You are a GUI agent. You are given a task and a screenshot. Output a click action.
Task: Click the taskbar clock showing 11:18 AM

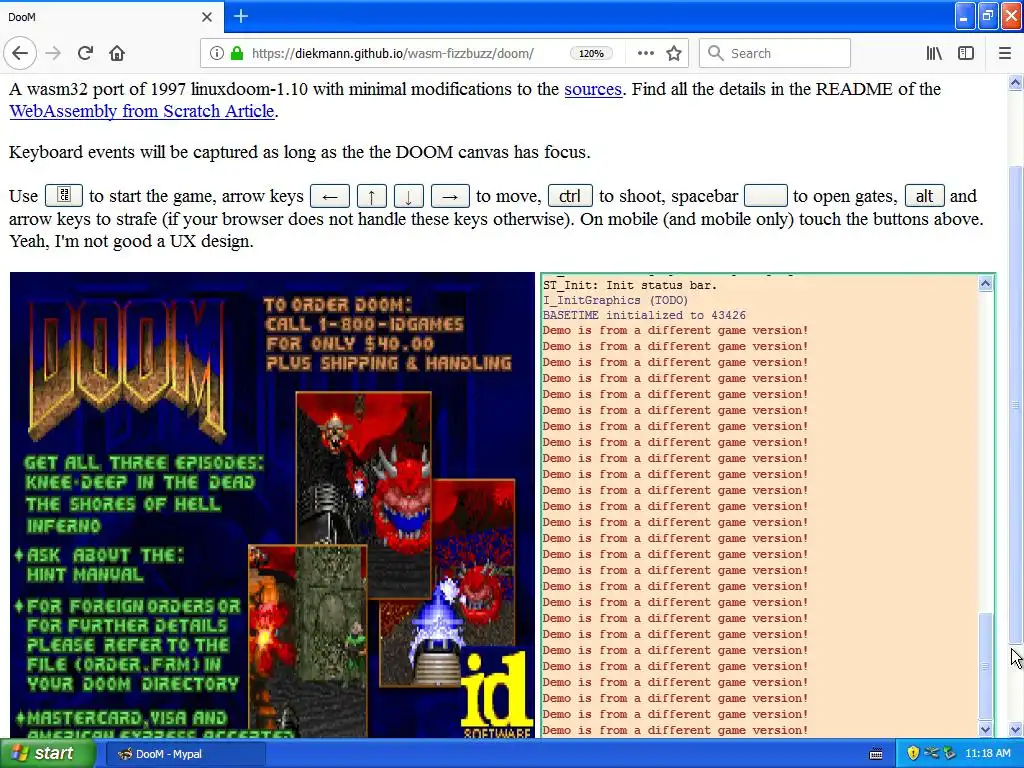click(987, 754)
